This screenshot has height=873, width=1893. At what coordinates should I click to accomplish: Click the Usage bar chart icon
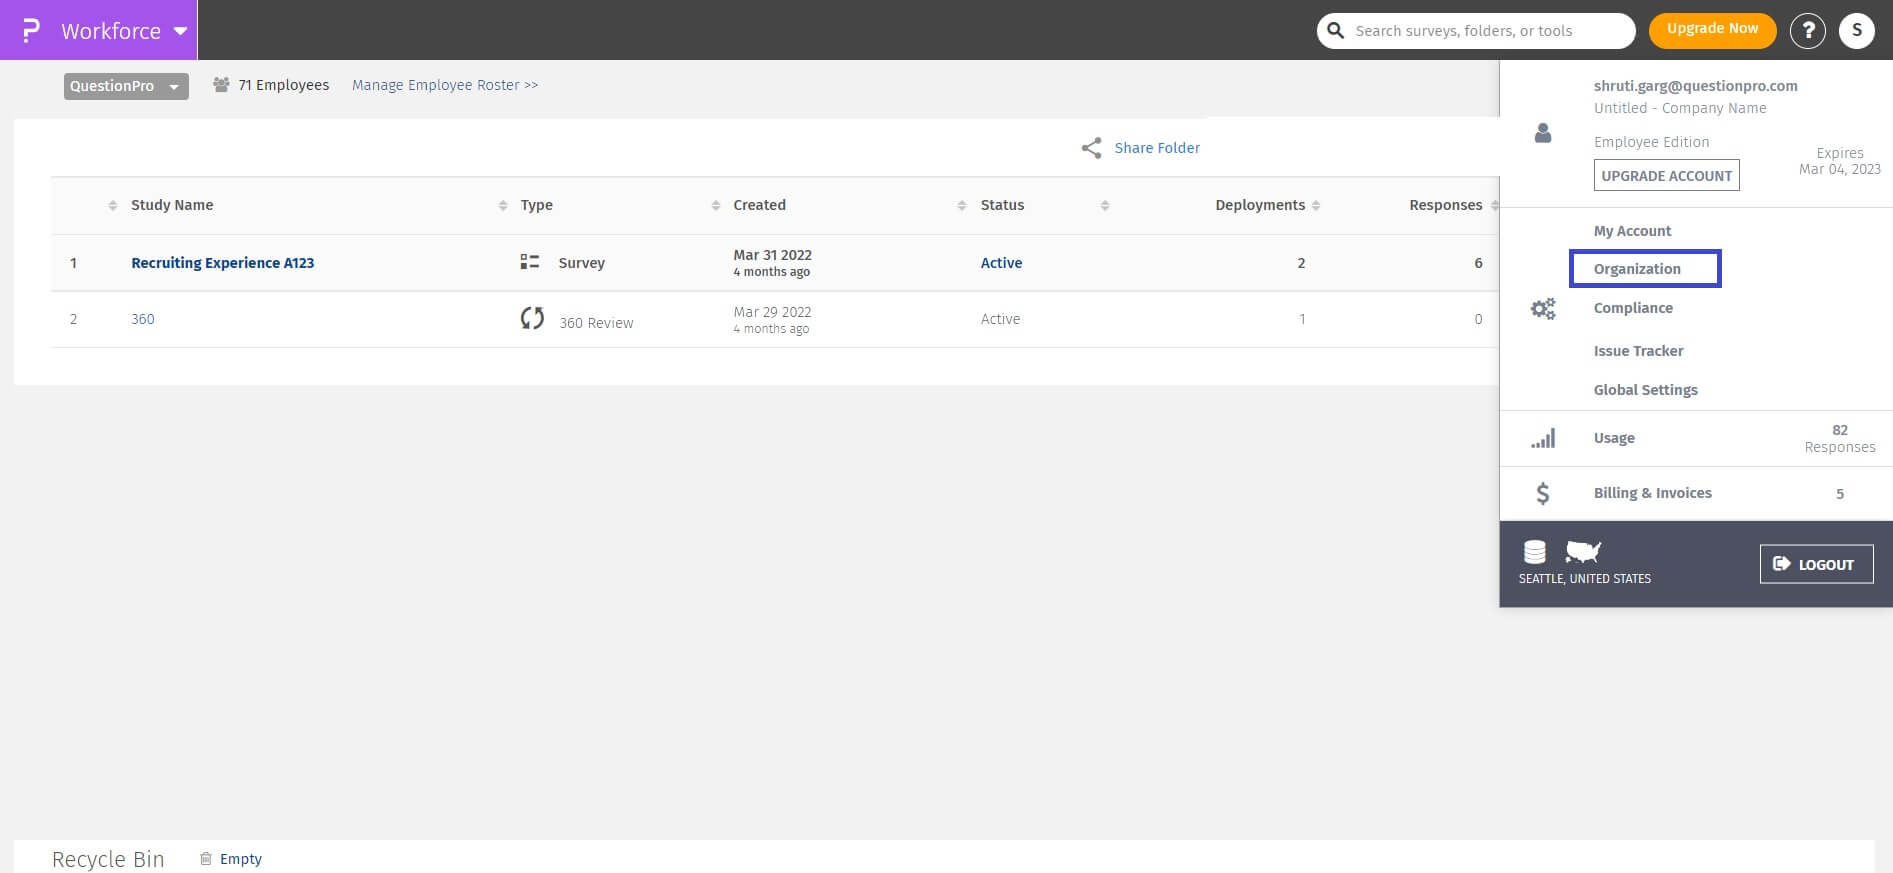click(x=1543, y=438)
